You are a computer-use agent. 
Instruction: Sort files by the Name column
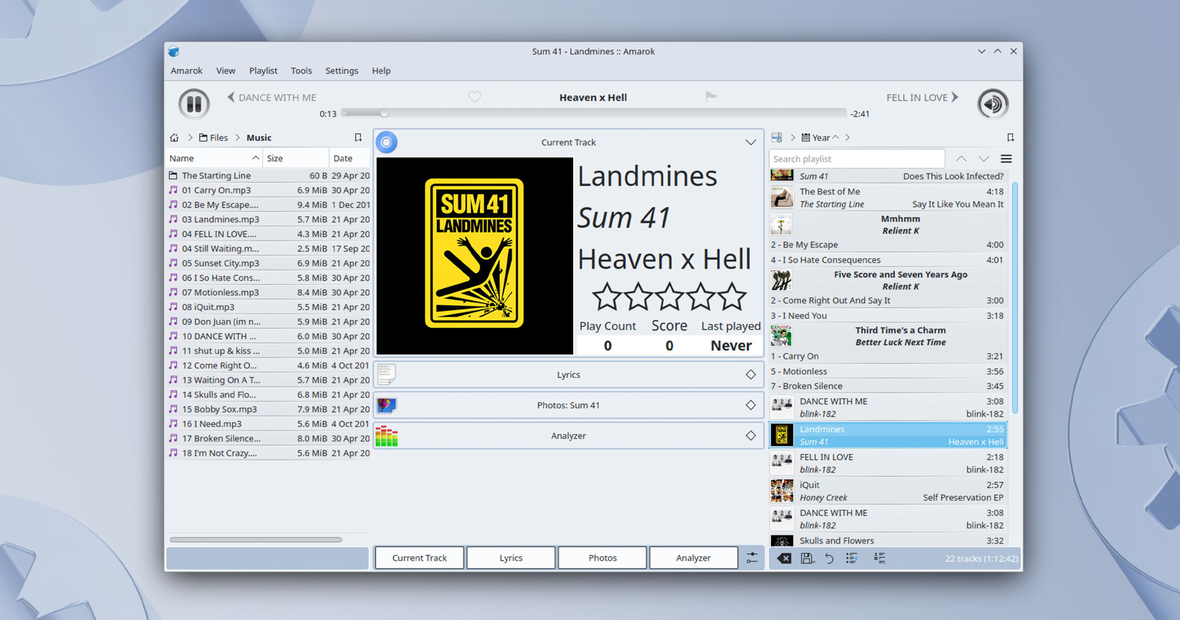[214, 158]
